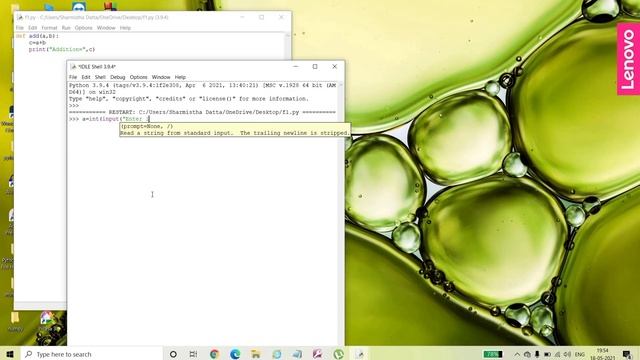The image size is (640, 360).
Task: Minimize the IDLE Shell window
Action: (x=296, y=67)
